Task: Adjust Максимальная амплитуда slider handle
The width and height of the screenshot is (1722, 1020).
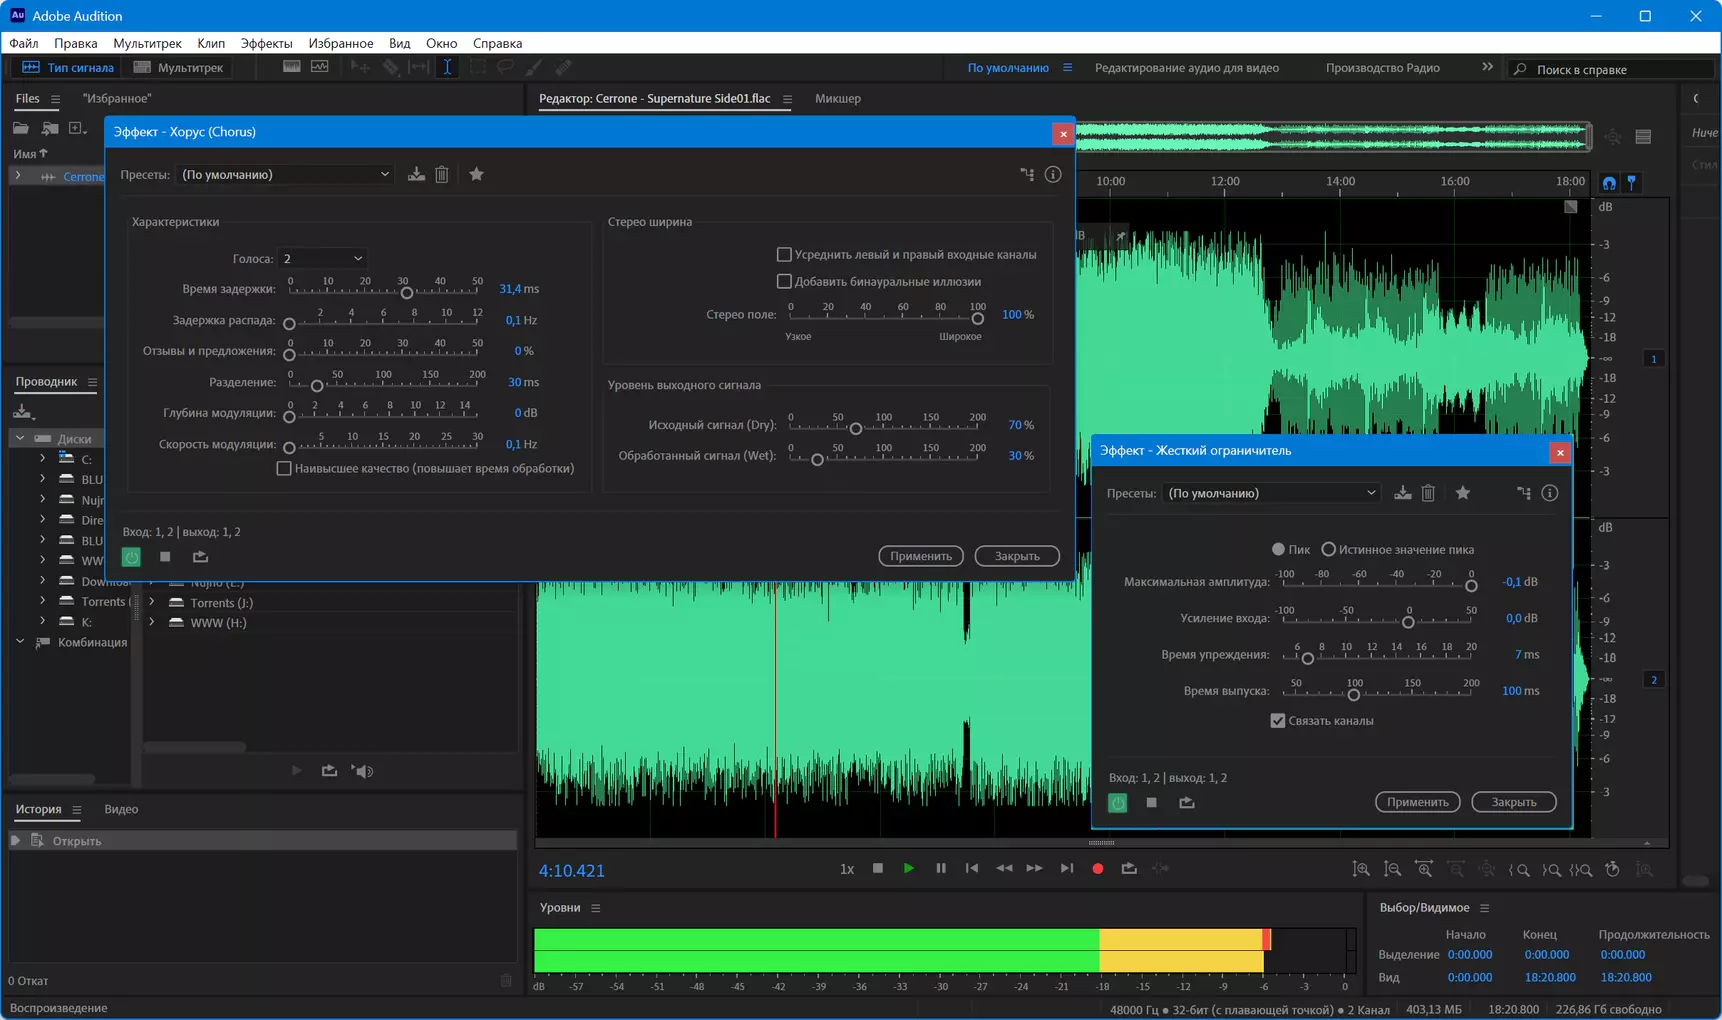Action: (1471, 586)
